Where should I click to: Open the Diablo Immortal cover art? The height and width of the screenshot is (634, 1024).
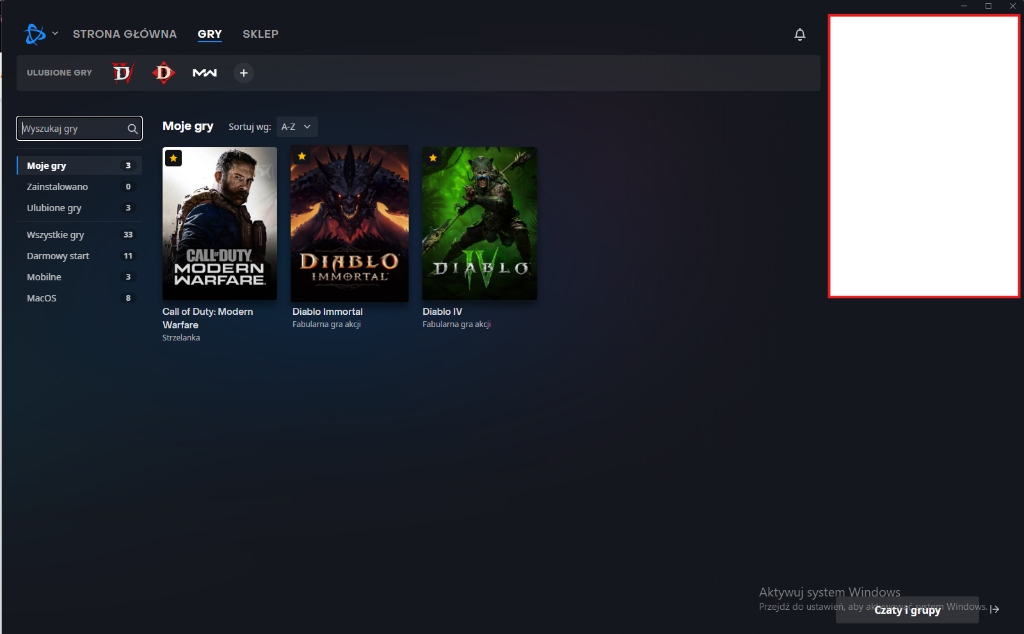[349, 223]
